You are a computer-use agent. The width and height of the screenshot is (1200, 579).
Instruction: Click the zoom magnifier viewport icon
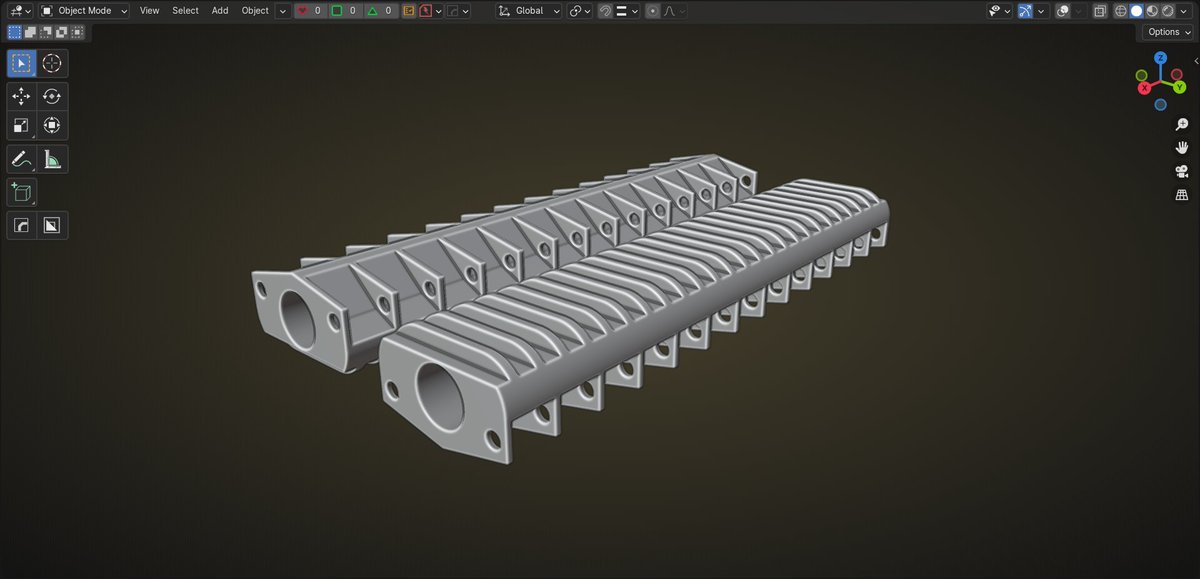point(1181,124)
